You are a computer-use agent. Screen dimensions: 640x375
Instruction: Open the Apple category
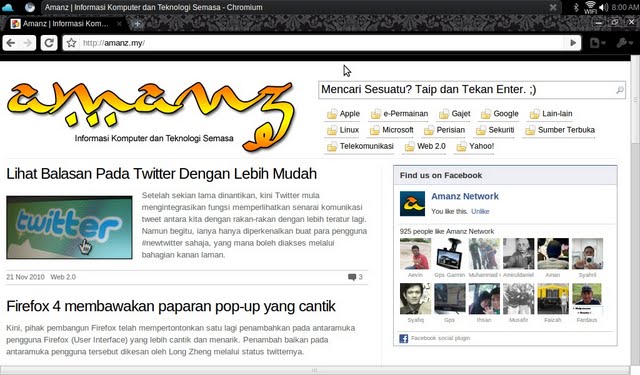click(x=343, y=114)
